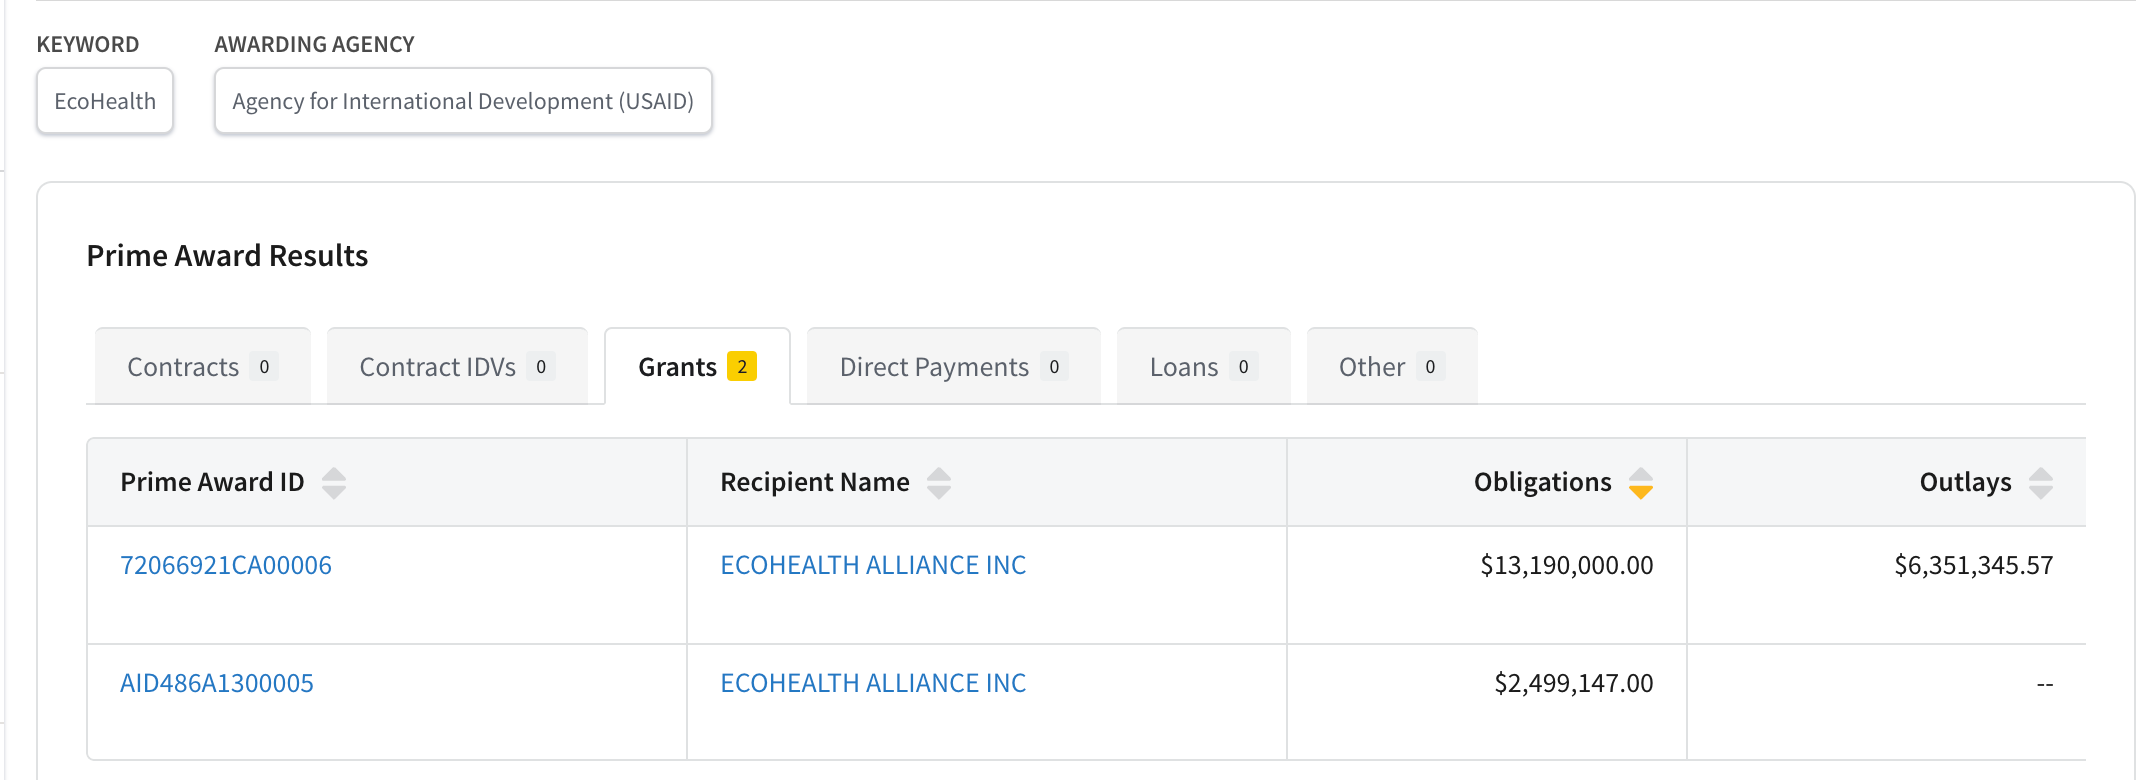Screen dimensions: 2138x780
Task: Click the Prime Award Results heading
Action: (x=227, y=256)
